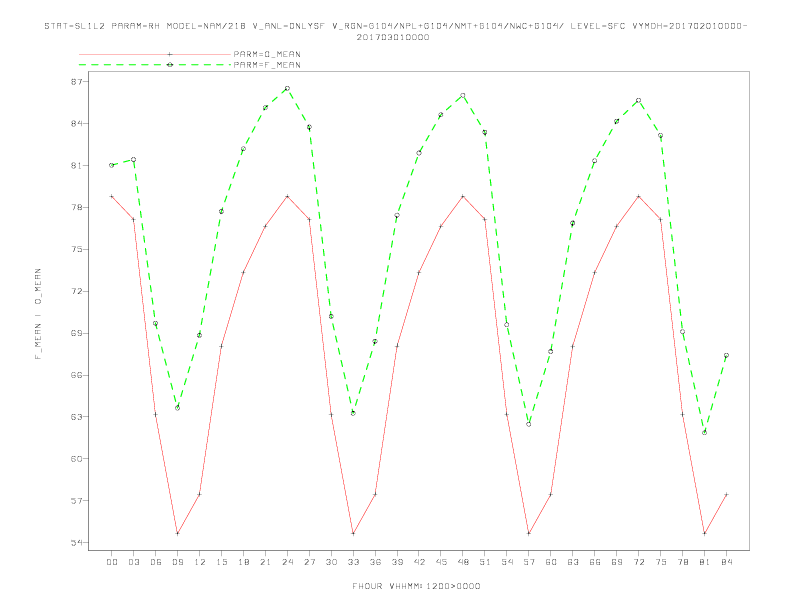The image size is (792, 612).
Task: Click the x-axis tick label 00
Action: click(x=112, y=562)
